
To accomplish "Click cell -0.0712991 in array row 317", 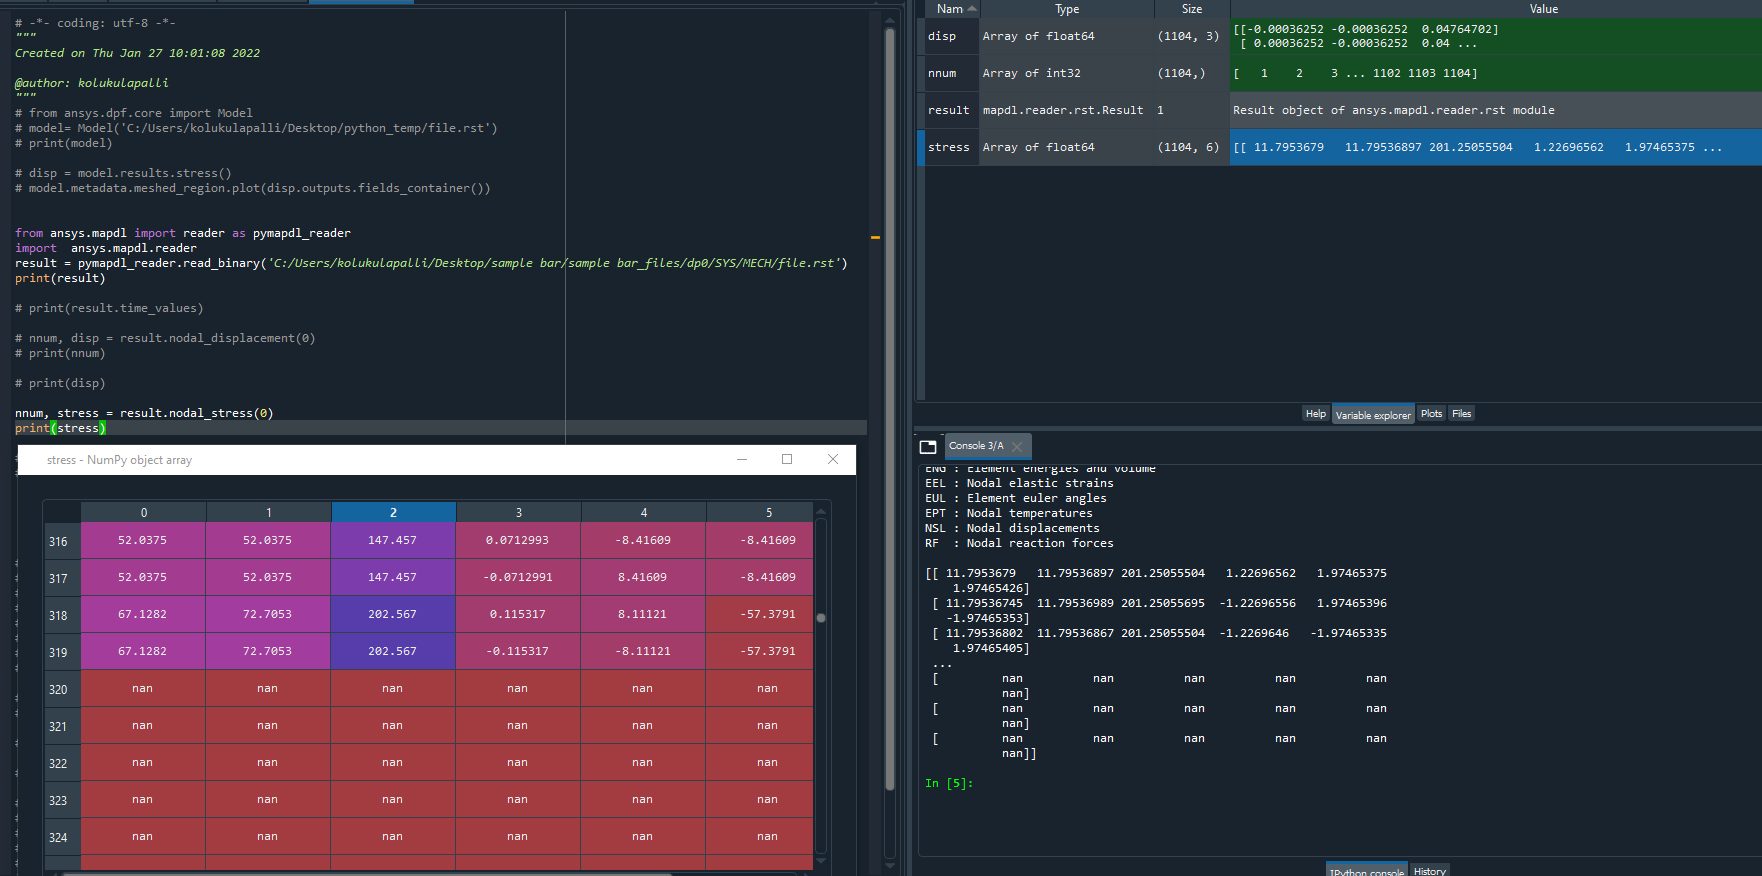I will (x=518, y=577).
